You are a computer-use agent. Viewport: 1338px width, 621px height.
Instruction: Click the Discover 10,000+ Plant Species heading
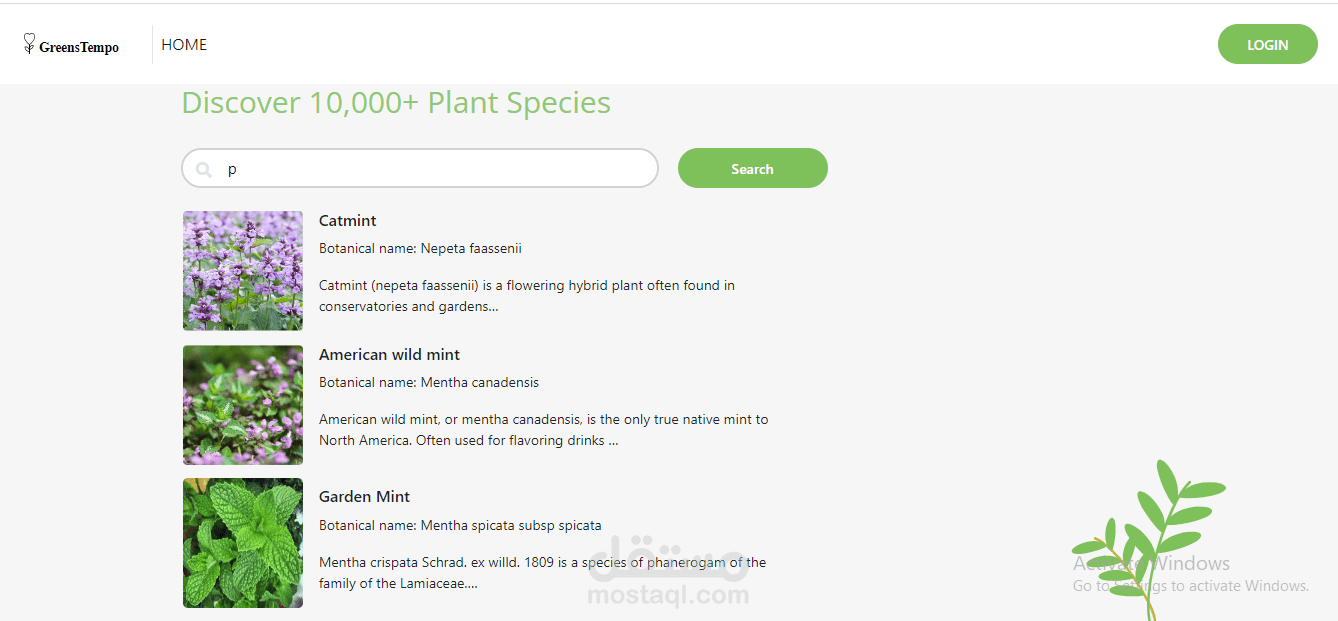click(396, 103)
